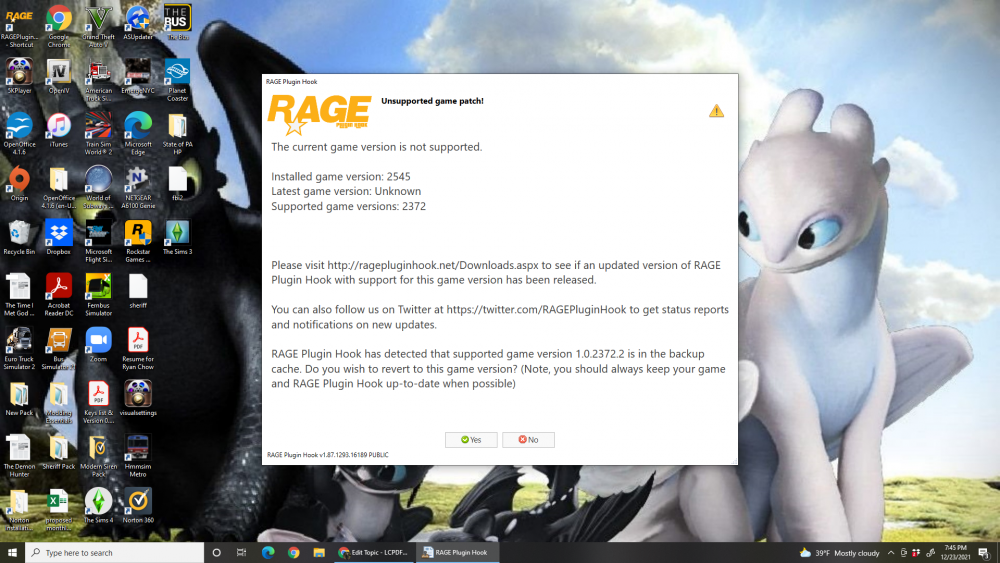This screenshot has width=1000, height=563.
Task: Select Resume for Ryan Chow PDF
Action: pyautogui.click(x=138, y=348)
